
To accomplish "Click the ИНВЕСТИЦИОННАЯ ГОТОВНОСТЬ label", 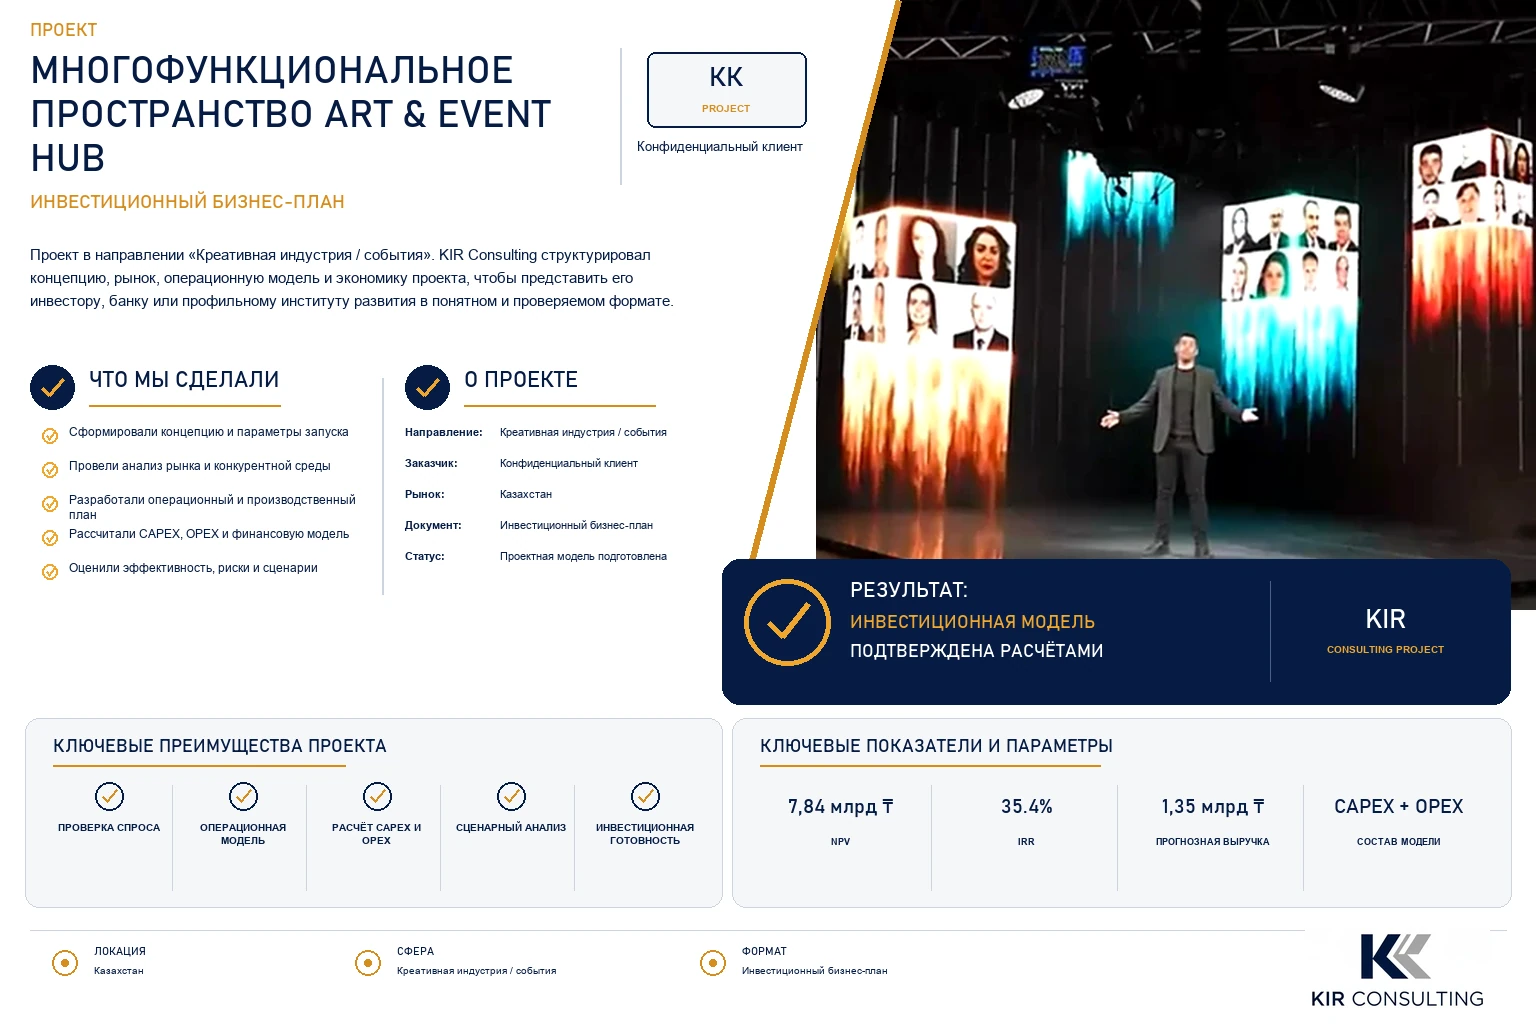I will [645, 834].
